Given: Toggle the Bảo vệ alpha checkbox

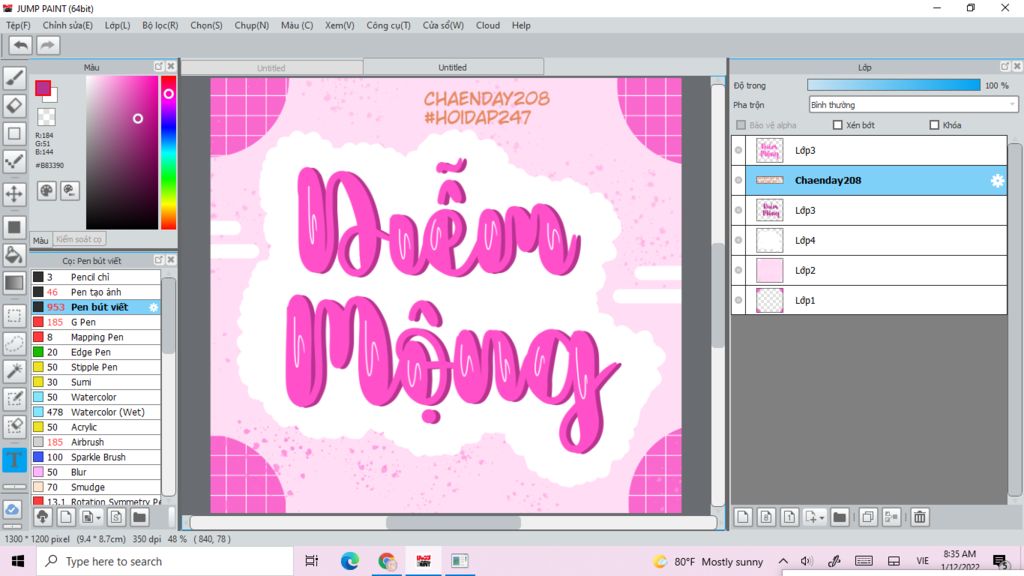Looking at the screenshot, I should click(741, 125).
